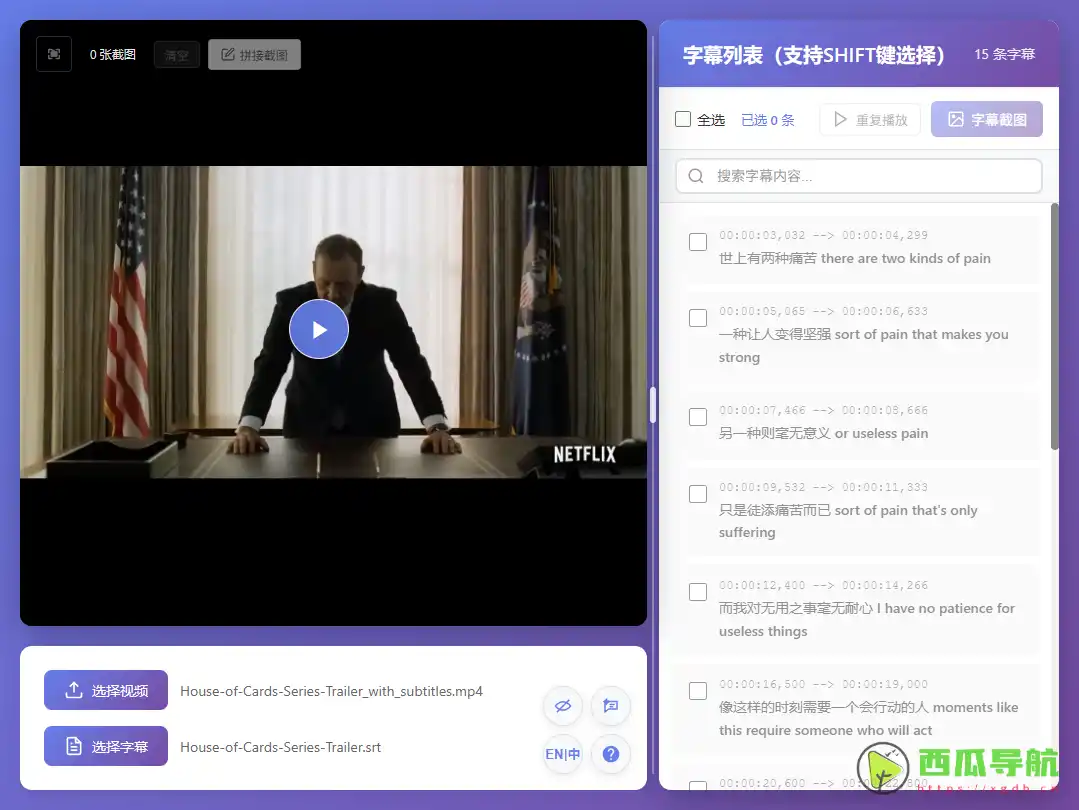
Task: Check the subtitle at 00:00:03,032
Action: click(x=697, y=242)
